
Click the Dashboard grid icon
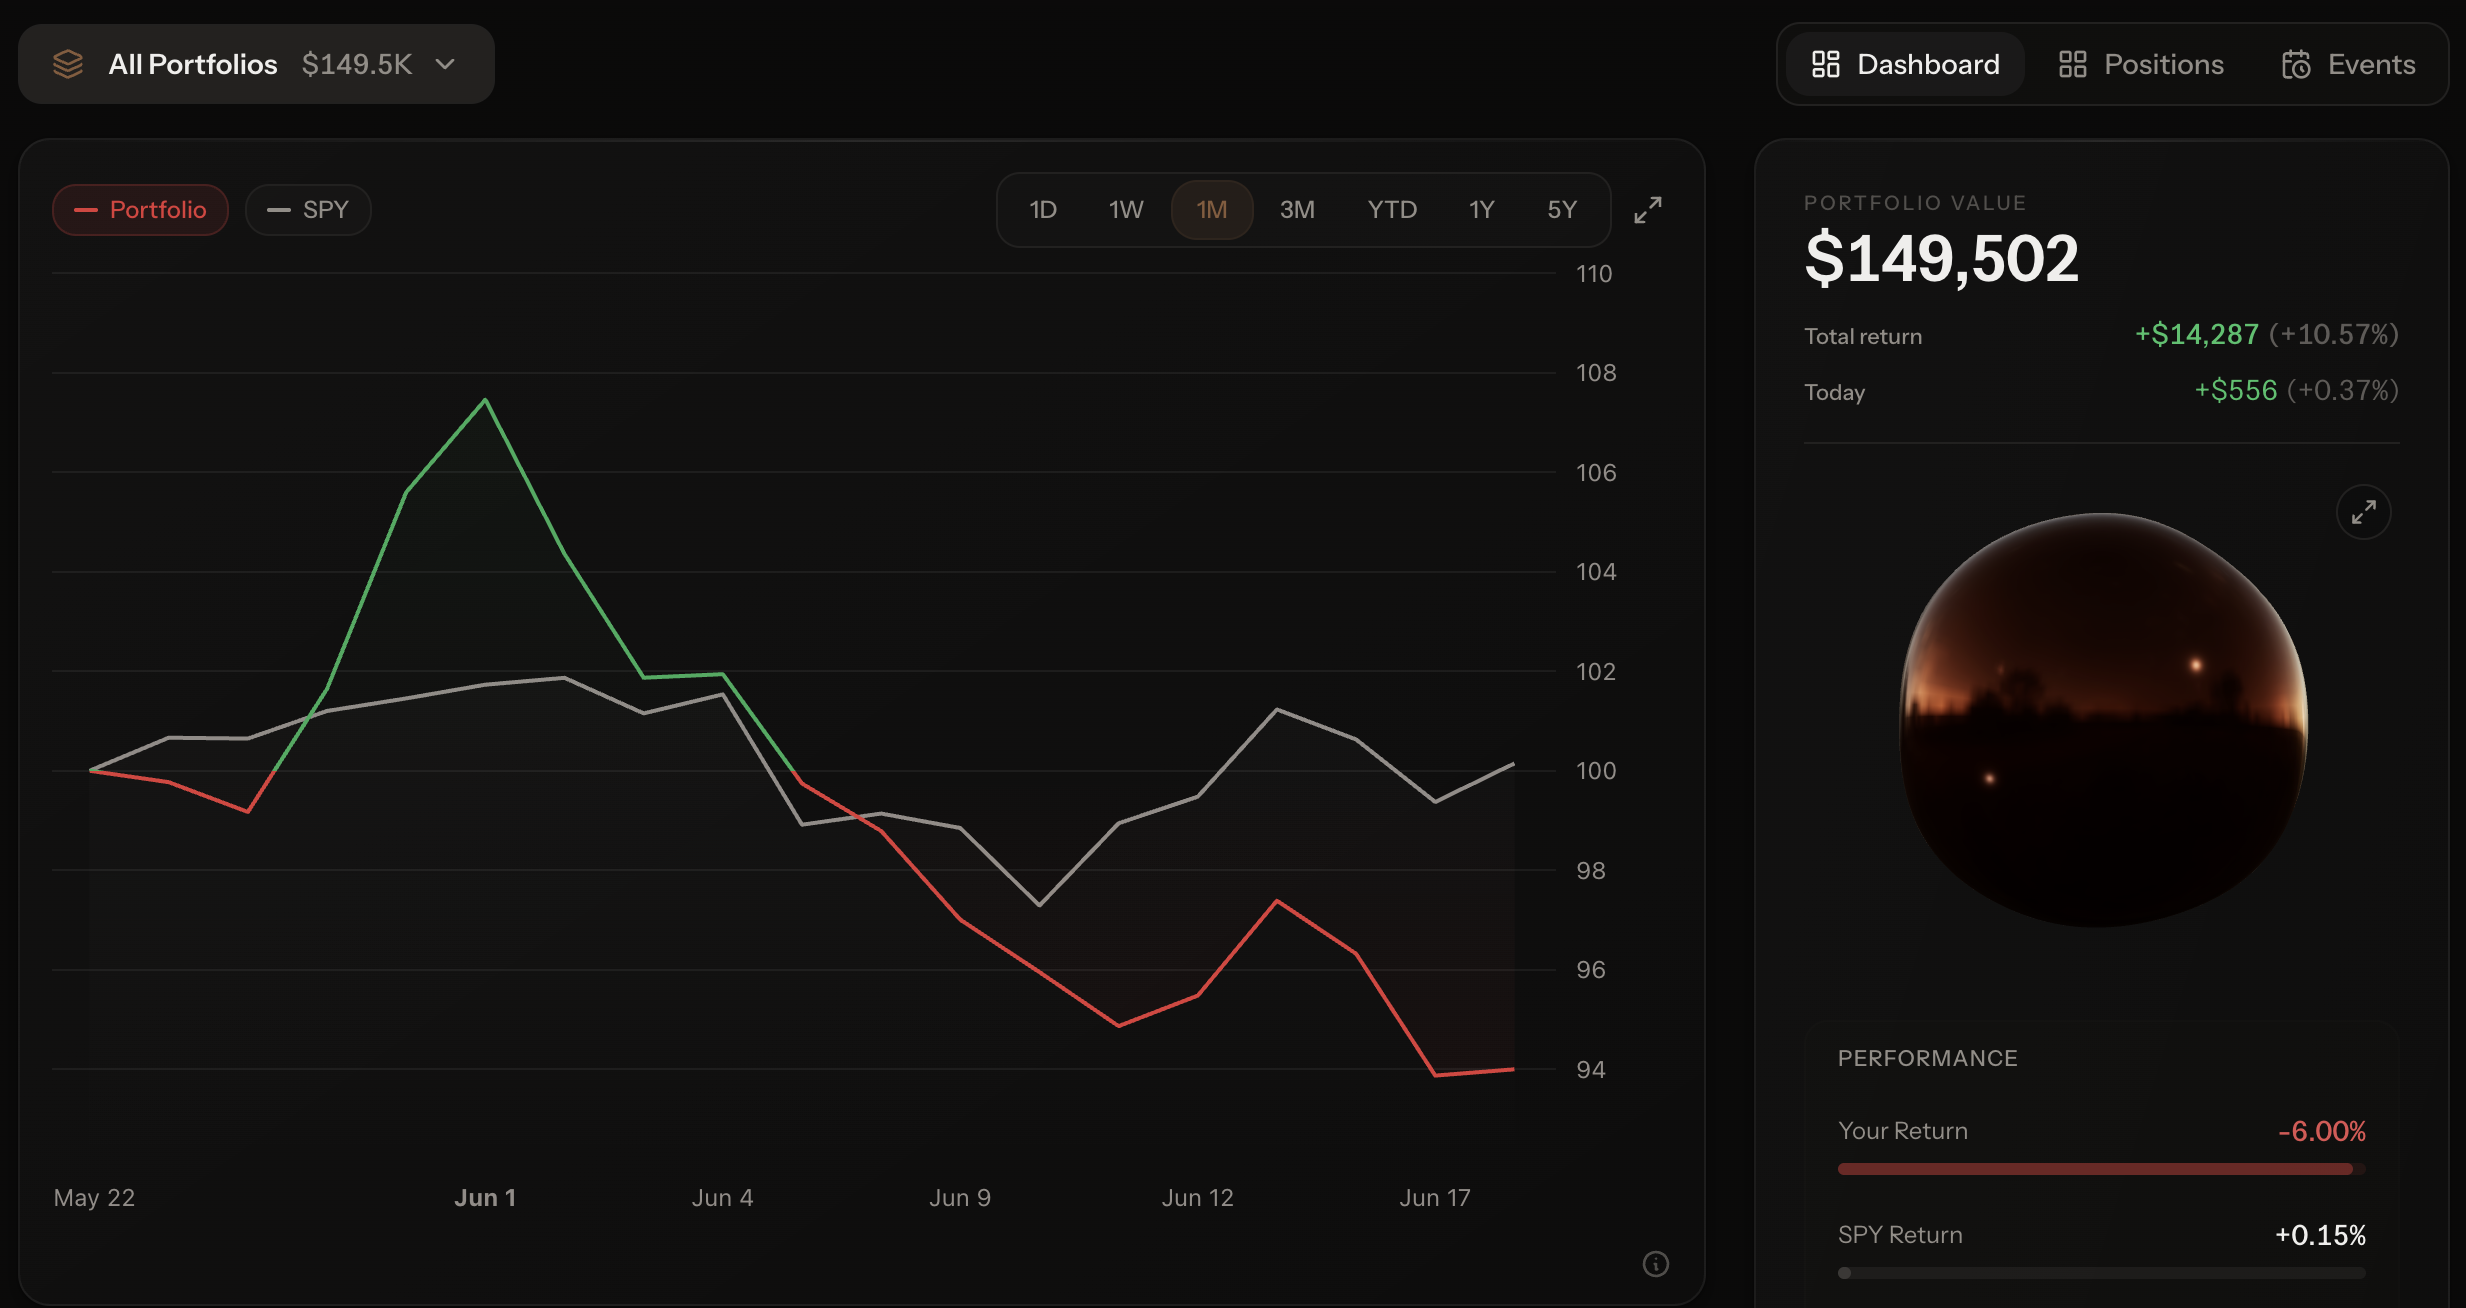click(x=1826, y=64)
